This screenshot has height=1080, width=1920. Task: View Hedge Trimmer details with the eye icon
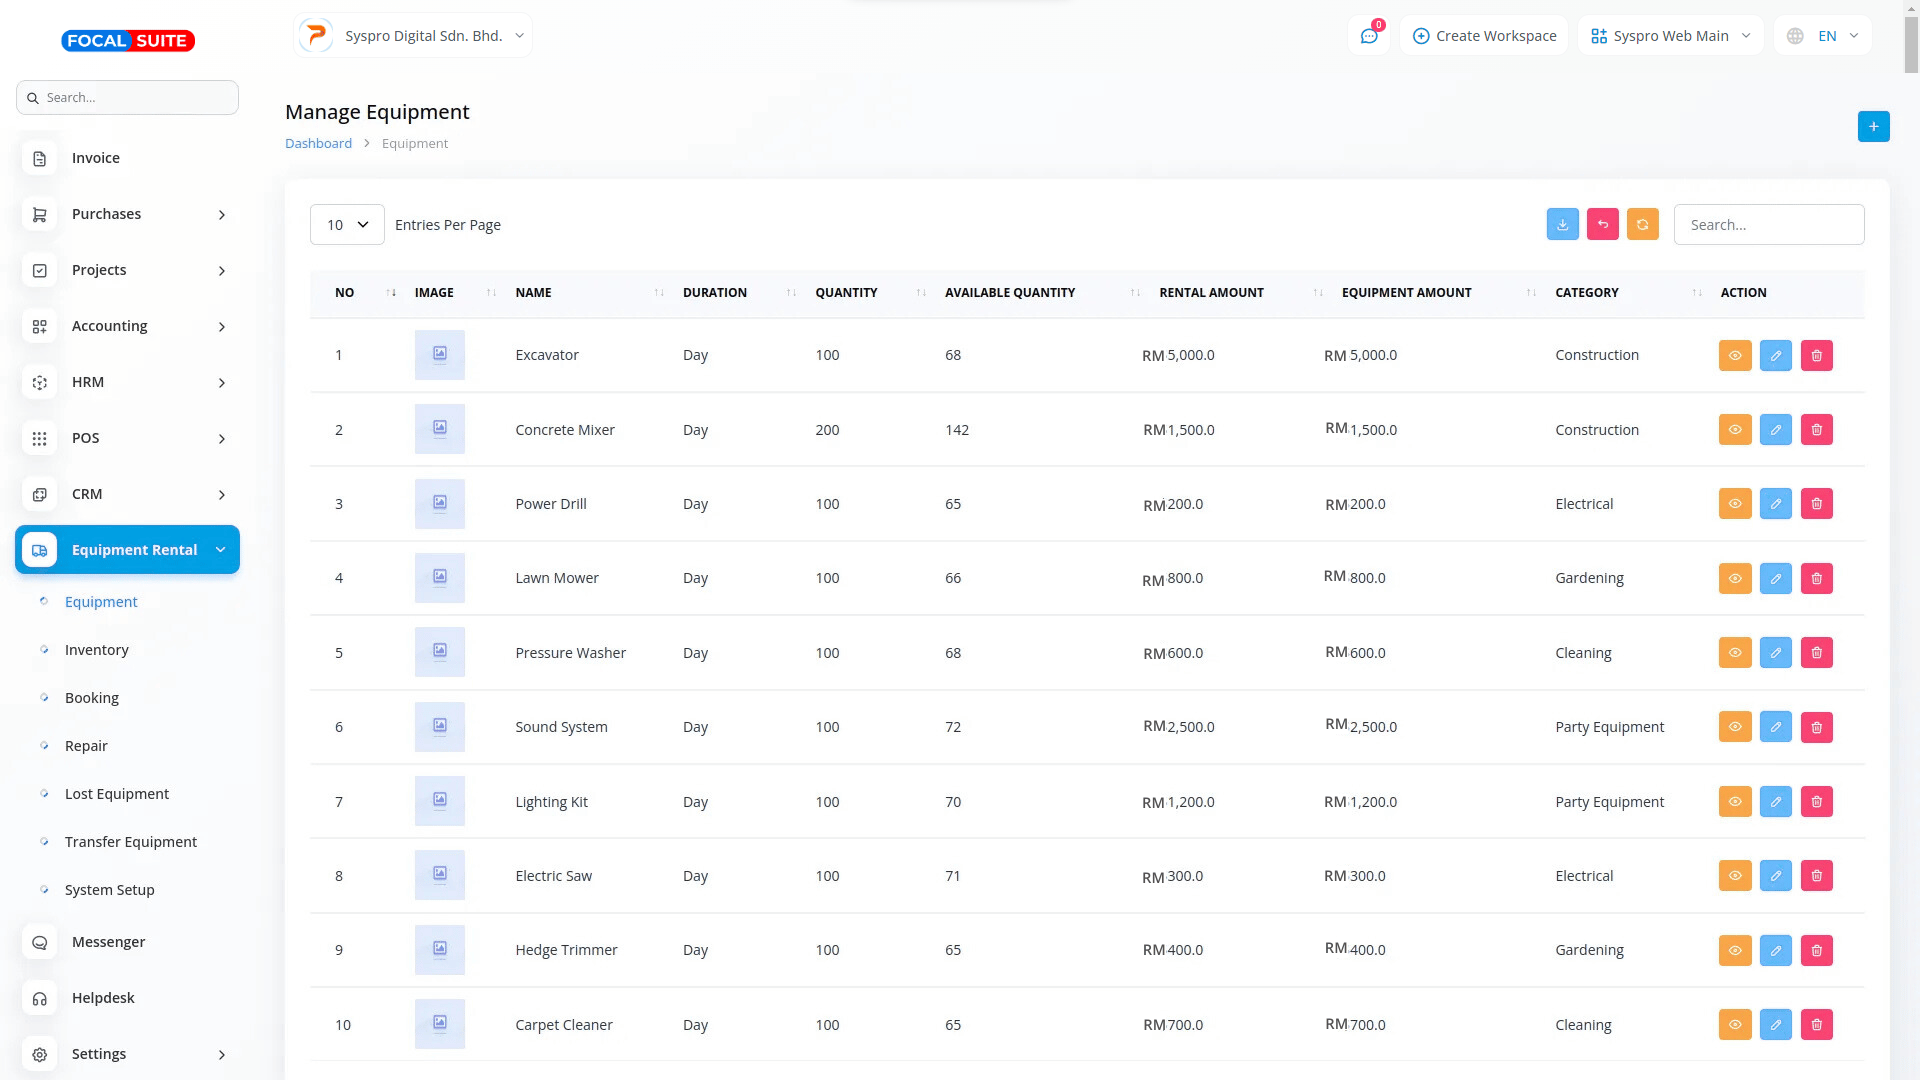tap(1734, 950)
